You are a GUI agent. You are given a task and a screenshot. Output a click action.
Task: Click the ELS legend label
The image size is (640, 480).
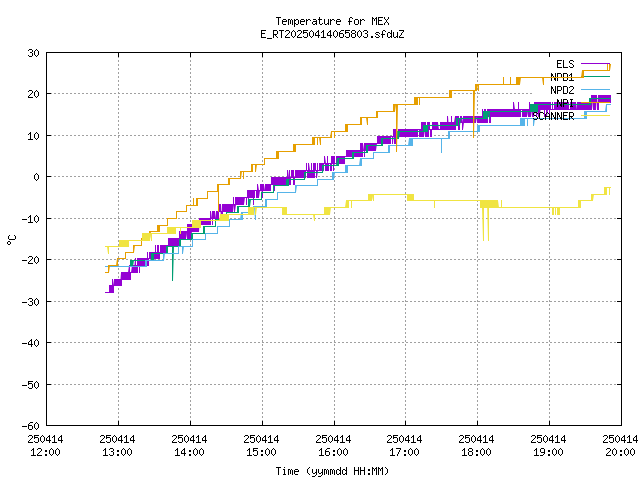[565, 64]
